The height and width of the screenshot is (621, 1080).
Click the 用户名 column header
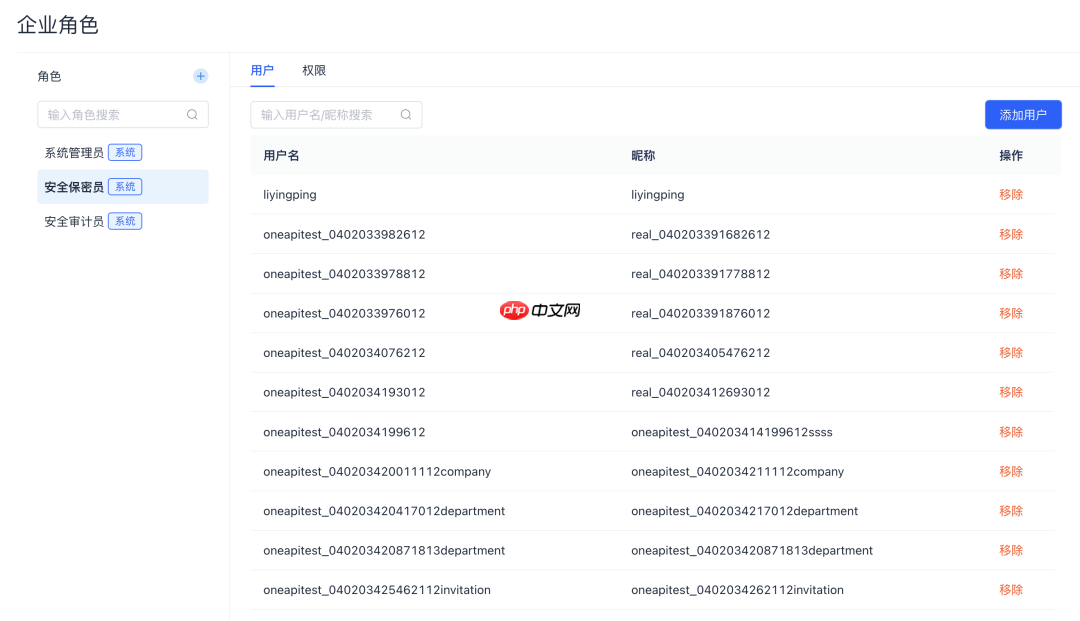point(280,155)
